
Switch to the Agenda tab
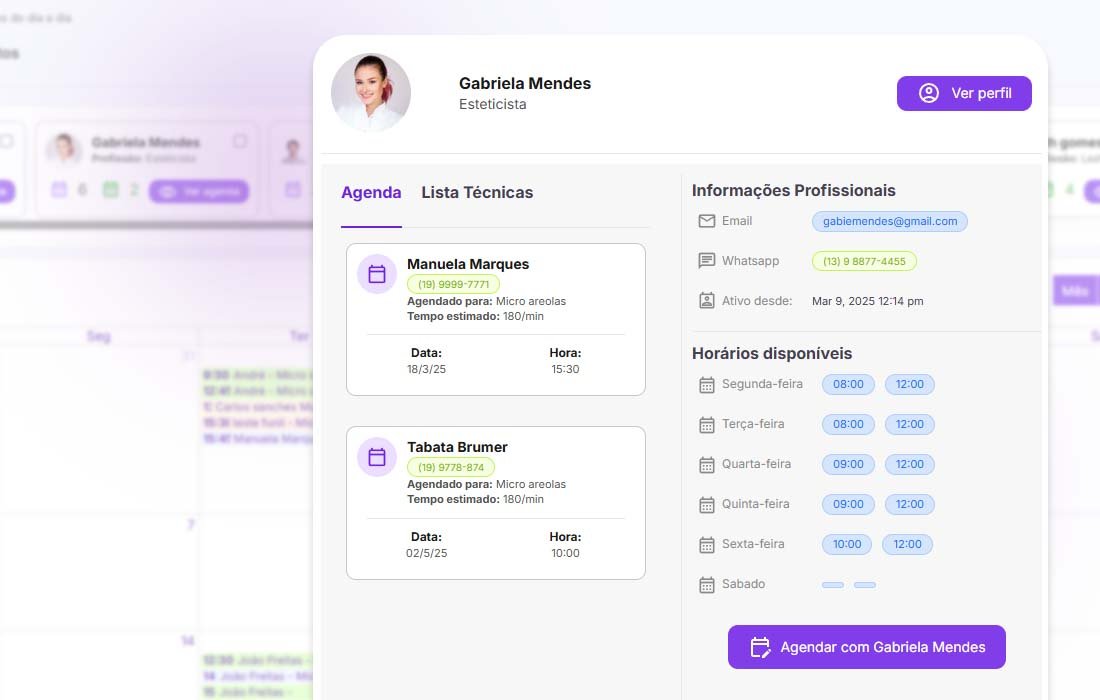[371, 192]
